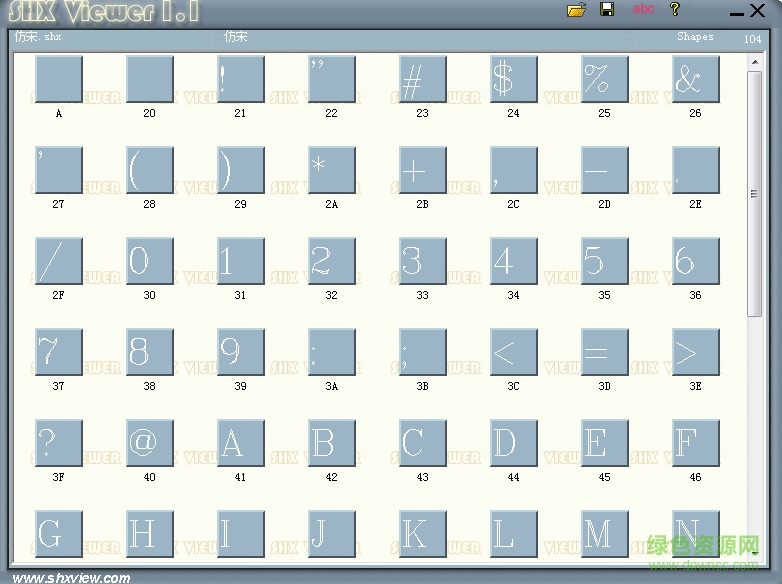Image resolution: width=782 pixels, height=584 pixels.
Task: Select the less-than glyph tile 3C
Action: point(514,352)
